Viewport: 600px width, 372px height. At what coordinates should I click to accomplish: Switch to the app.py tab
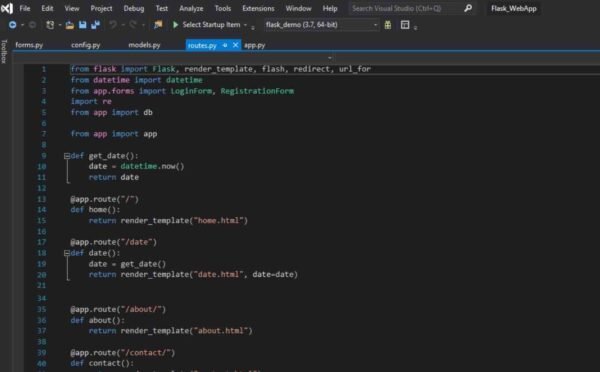[254, 45]
